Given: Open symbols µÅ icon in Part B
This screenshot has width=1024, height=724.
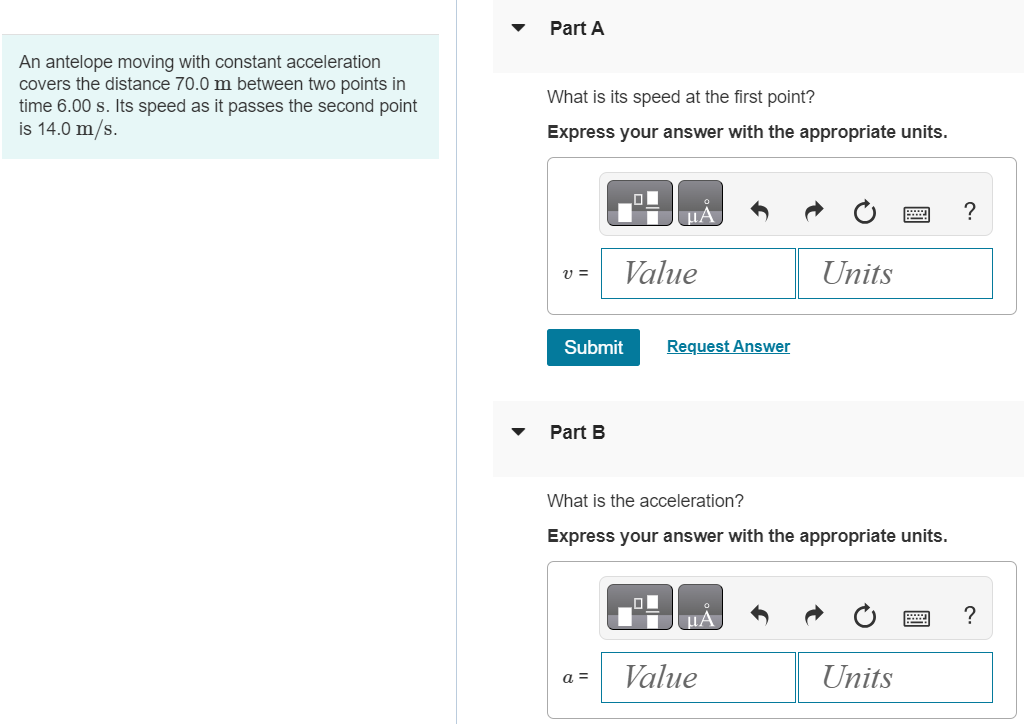Looking at the screenshot, I should coord(700,607).
